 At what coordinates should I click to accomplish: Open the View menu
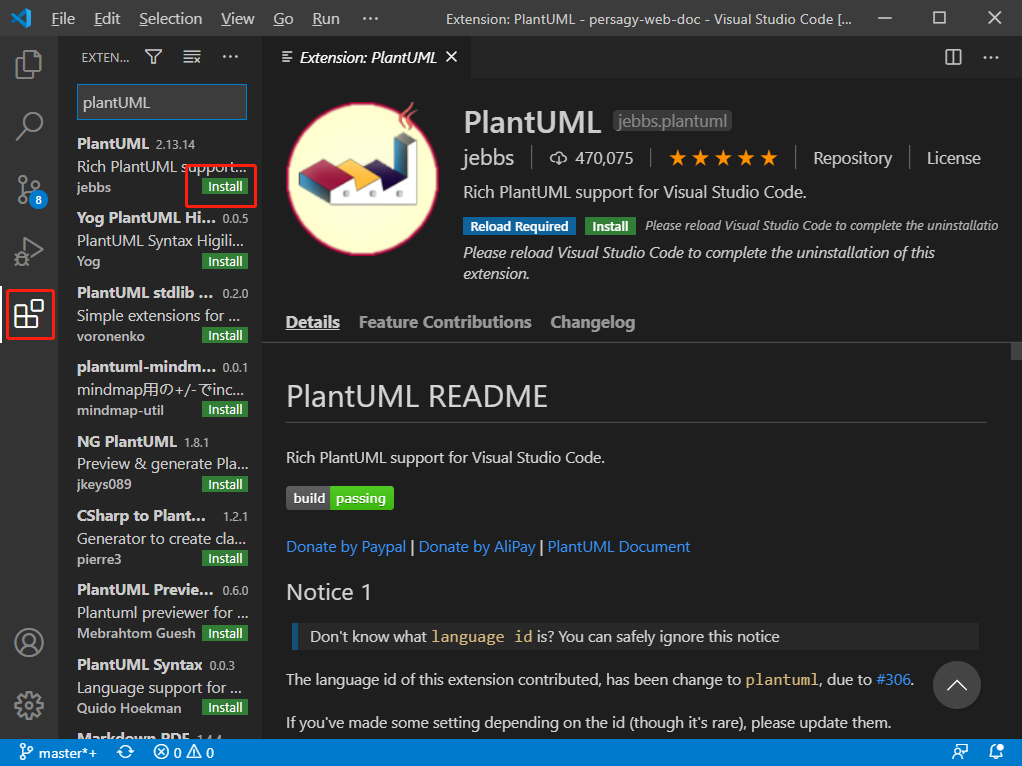[237, 17]
